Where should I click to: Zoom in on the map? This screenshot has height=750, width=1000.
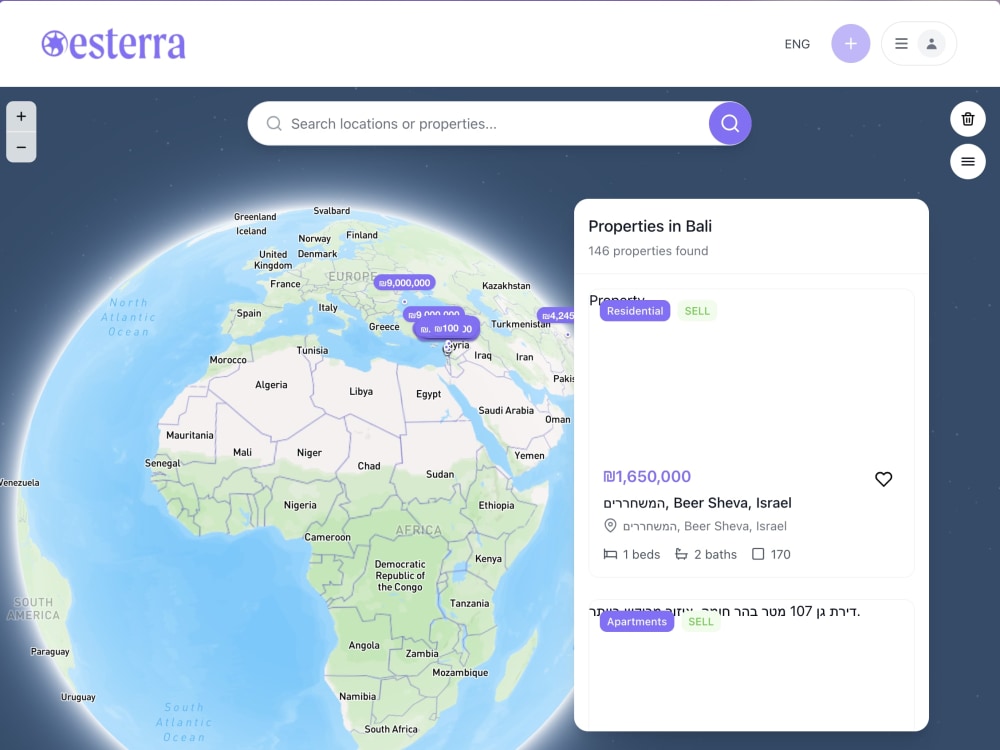[x=21, y=117]
